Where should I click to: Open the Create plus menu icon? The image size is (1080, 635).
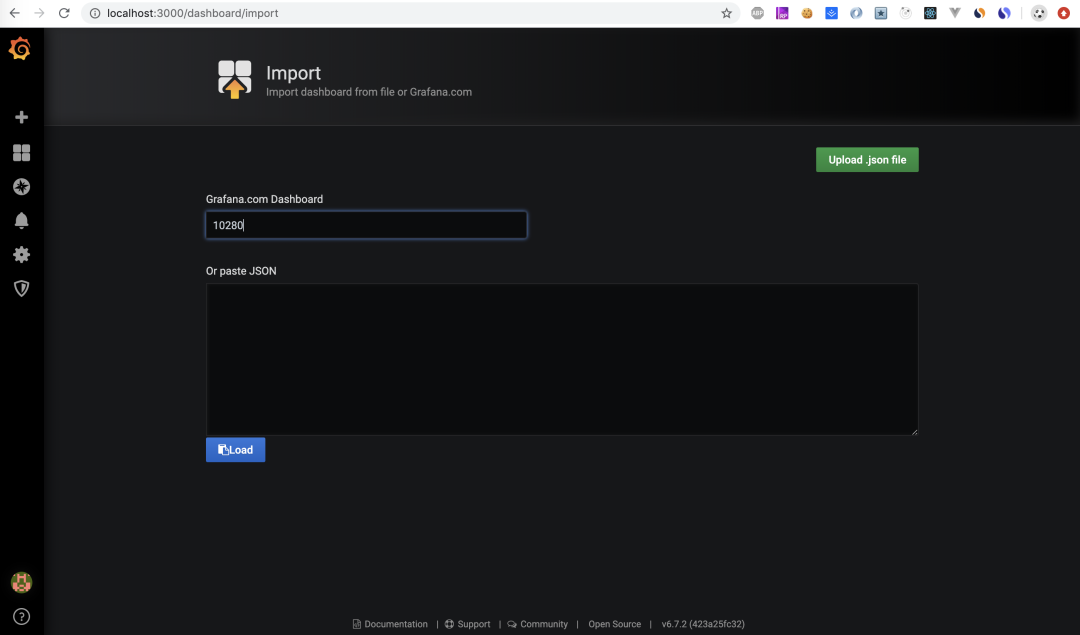point(21,117)
